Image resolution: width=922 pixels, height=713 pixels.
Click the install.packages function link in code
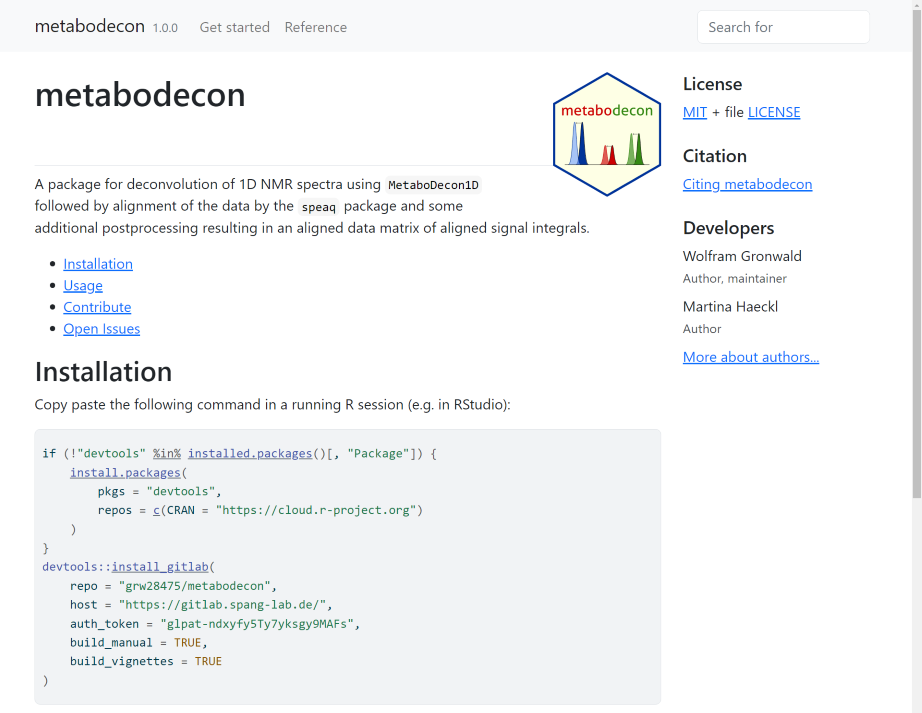click(x=125, y=472)
